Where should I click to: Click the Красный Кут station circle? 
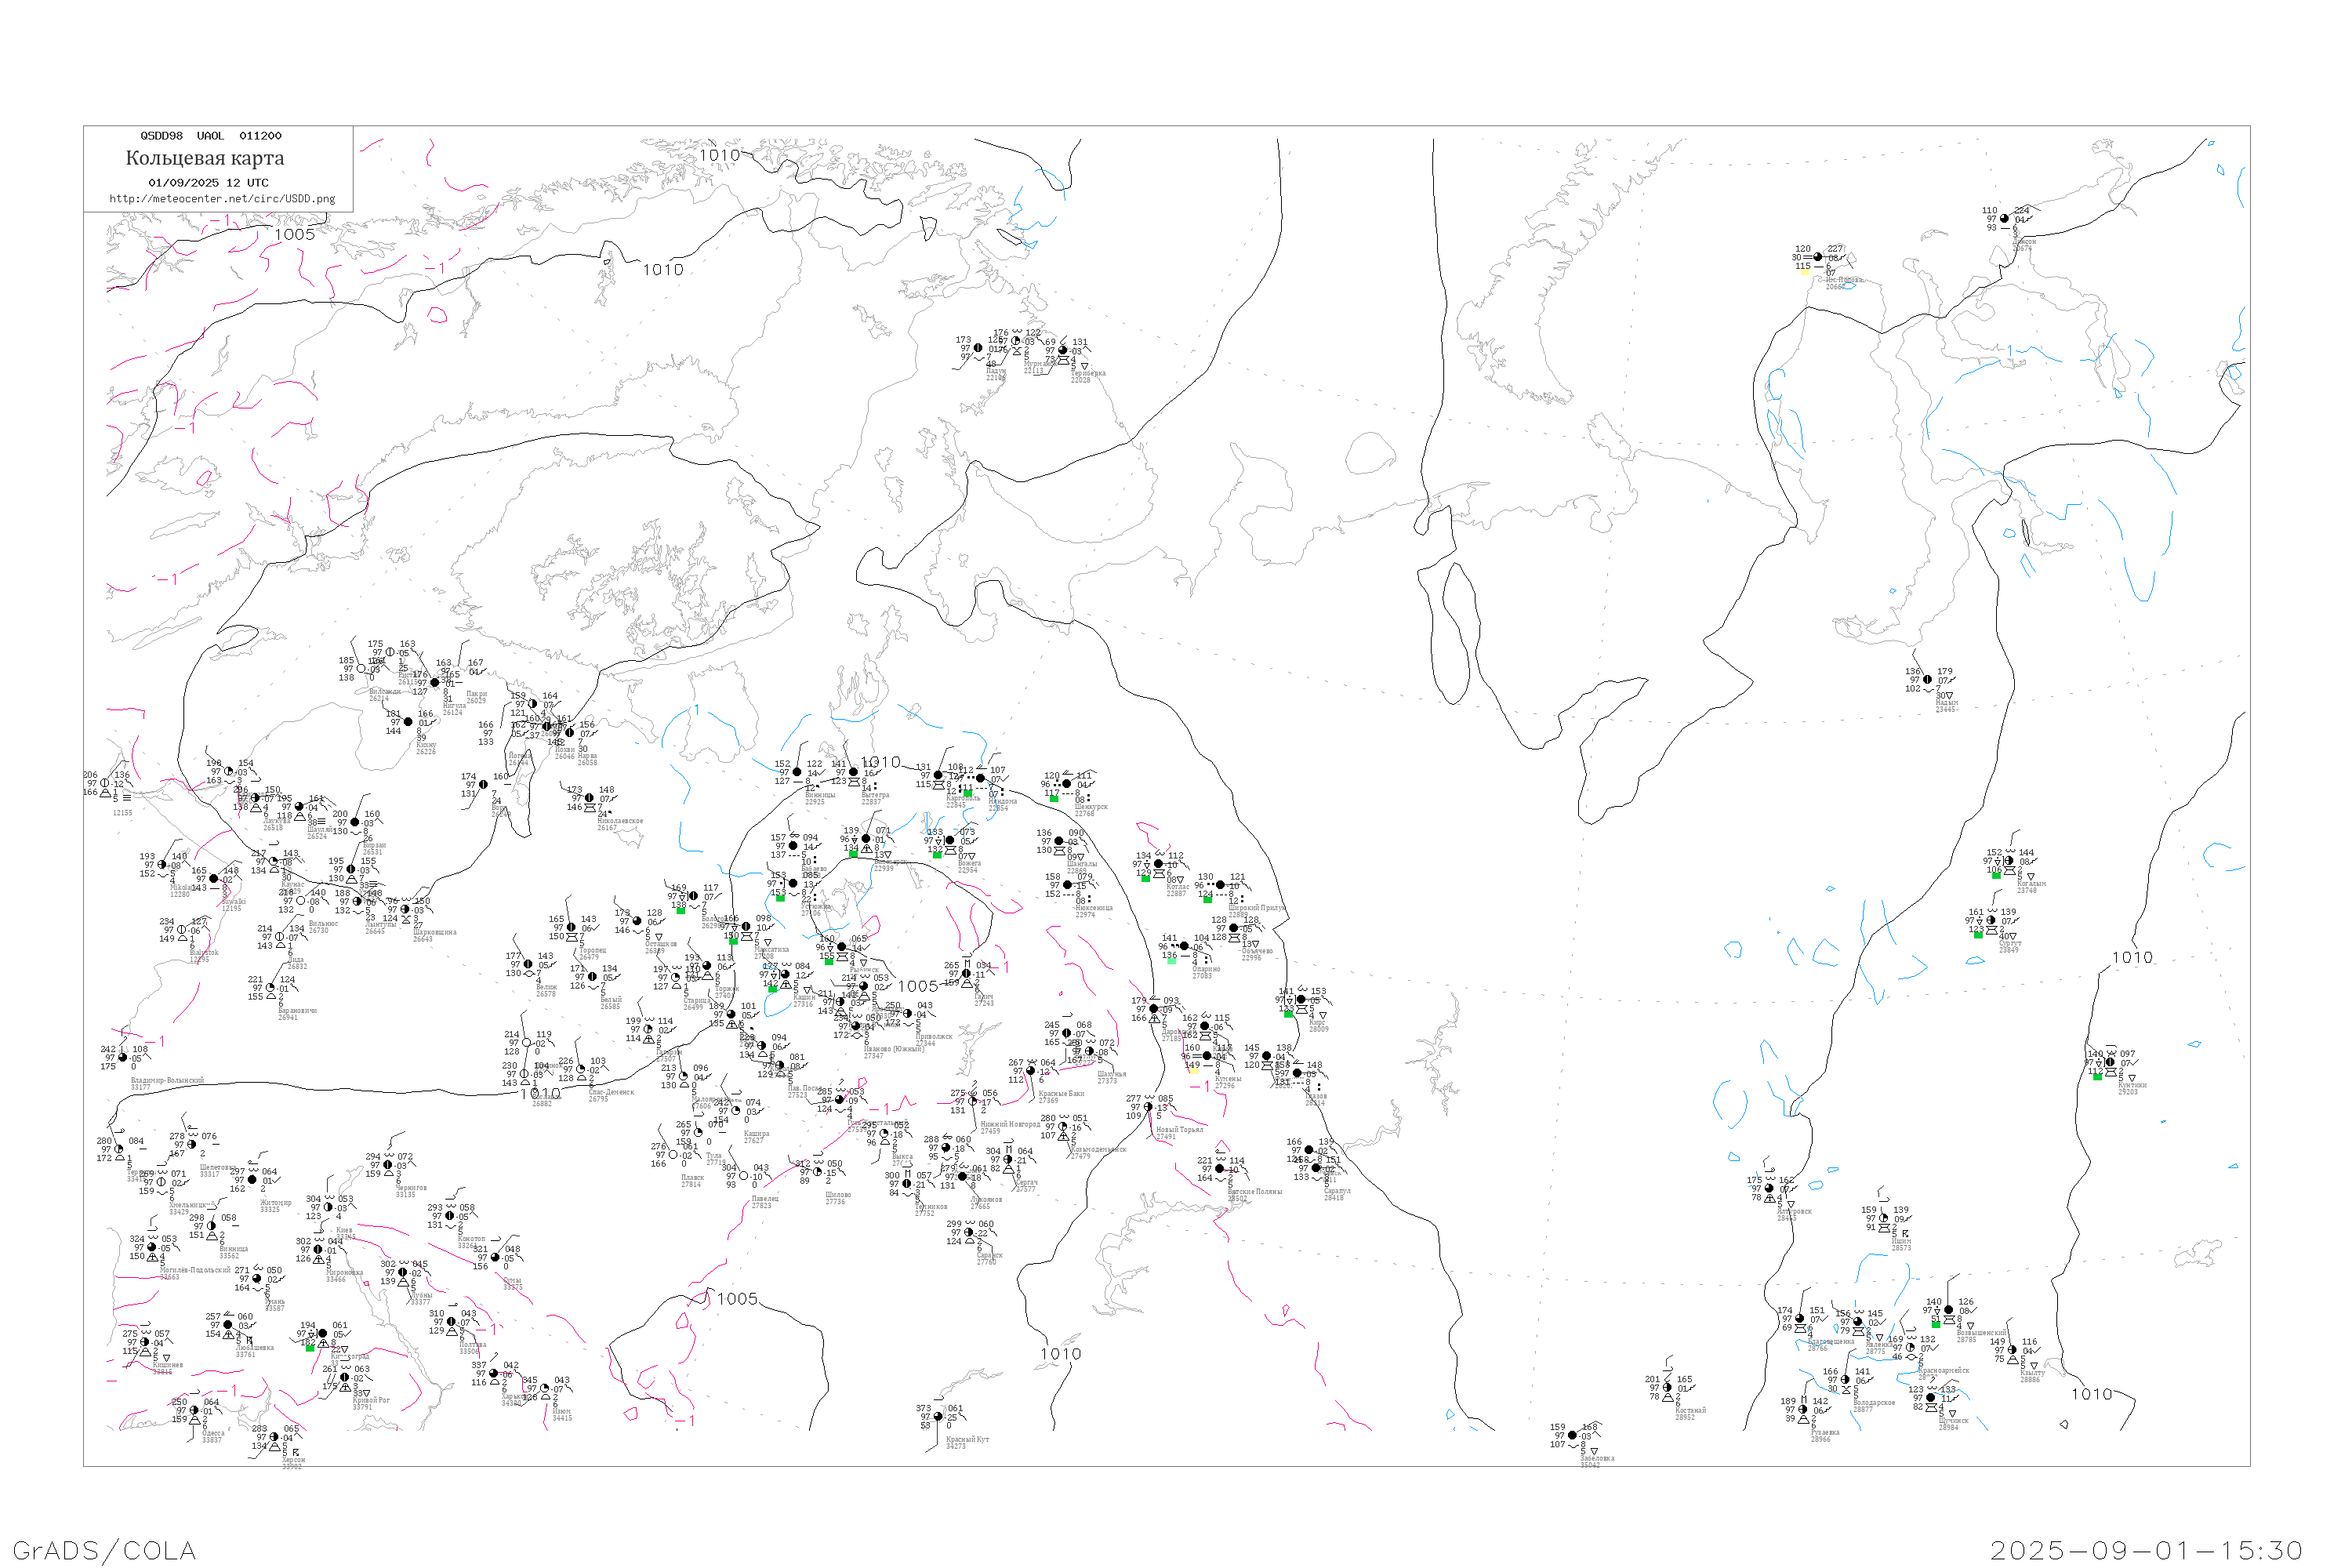tap(938, 1417)
